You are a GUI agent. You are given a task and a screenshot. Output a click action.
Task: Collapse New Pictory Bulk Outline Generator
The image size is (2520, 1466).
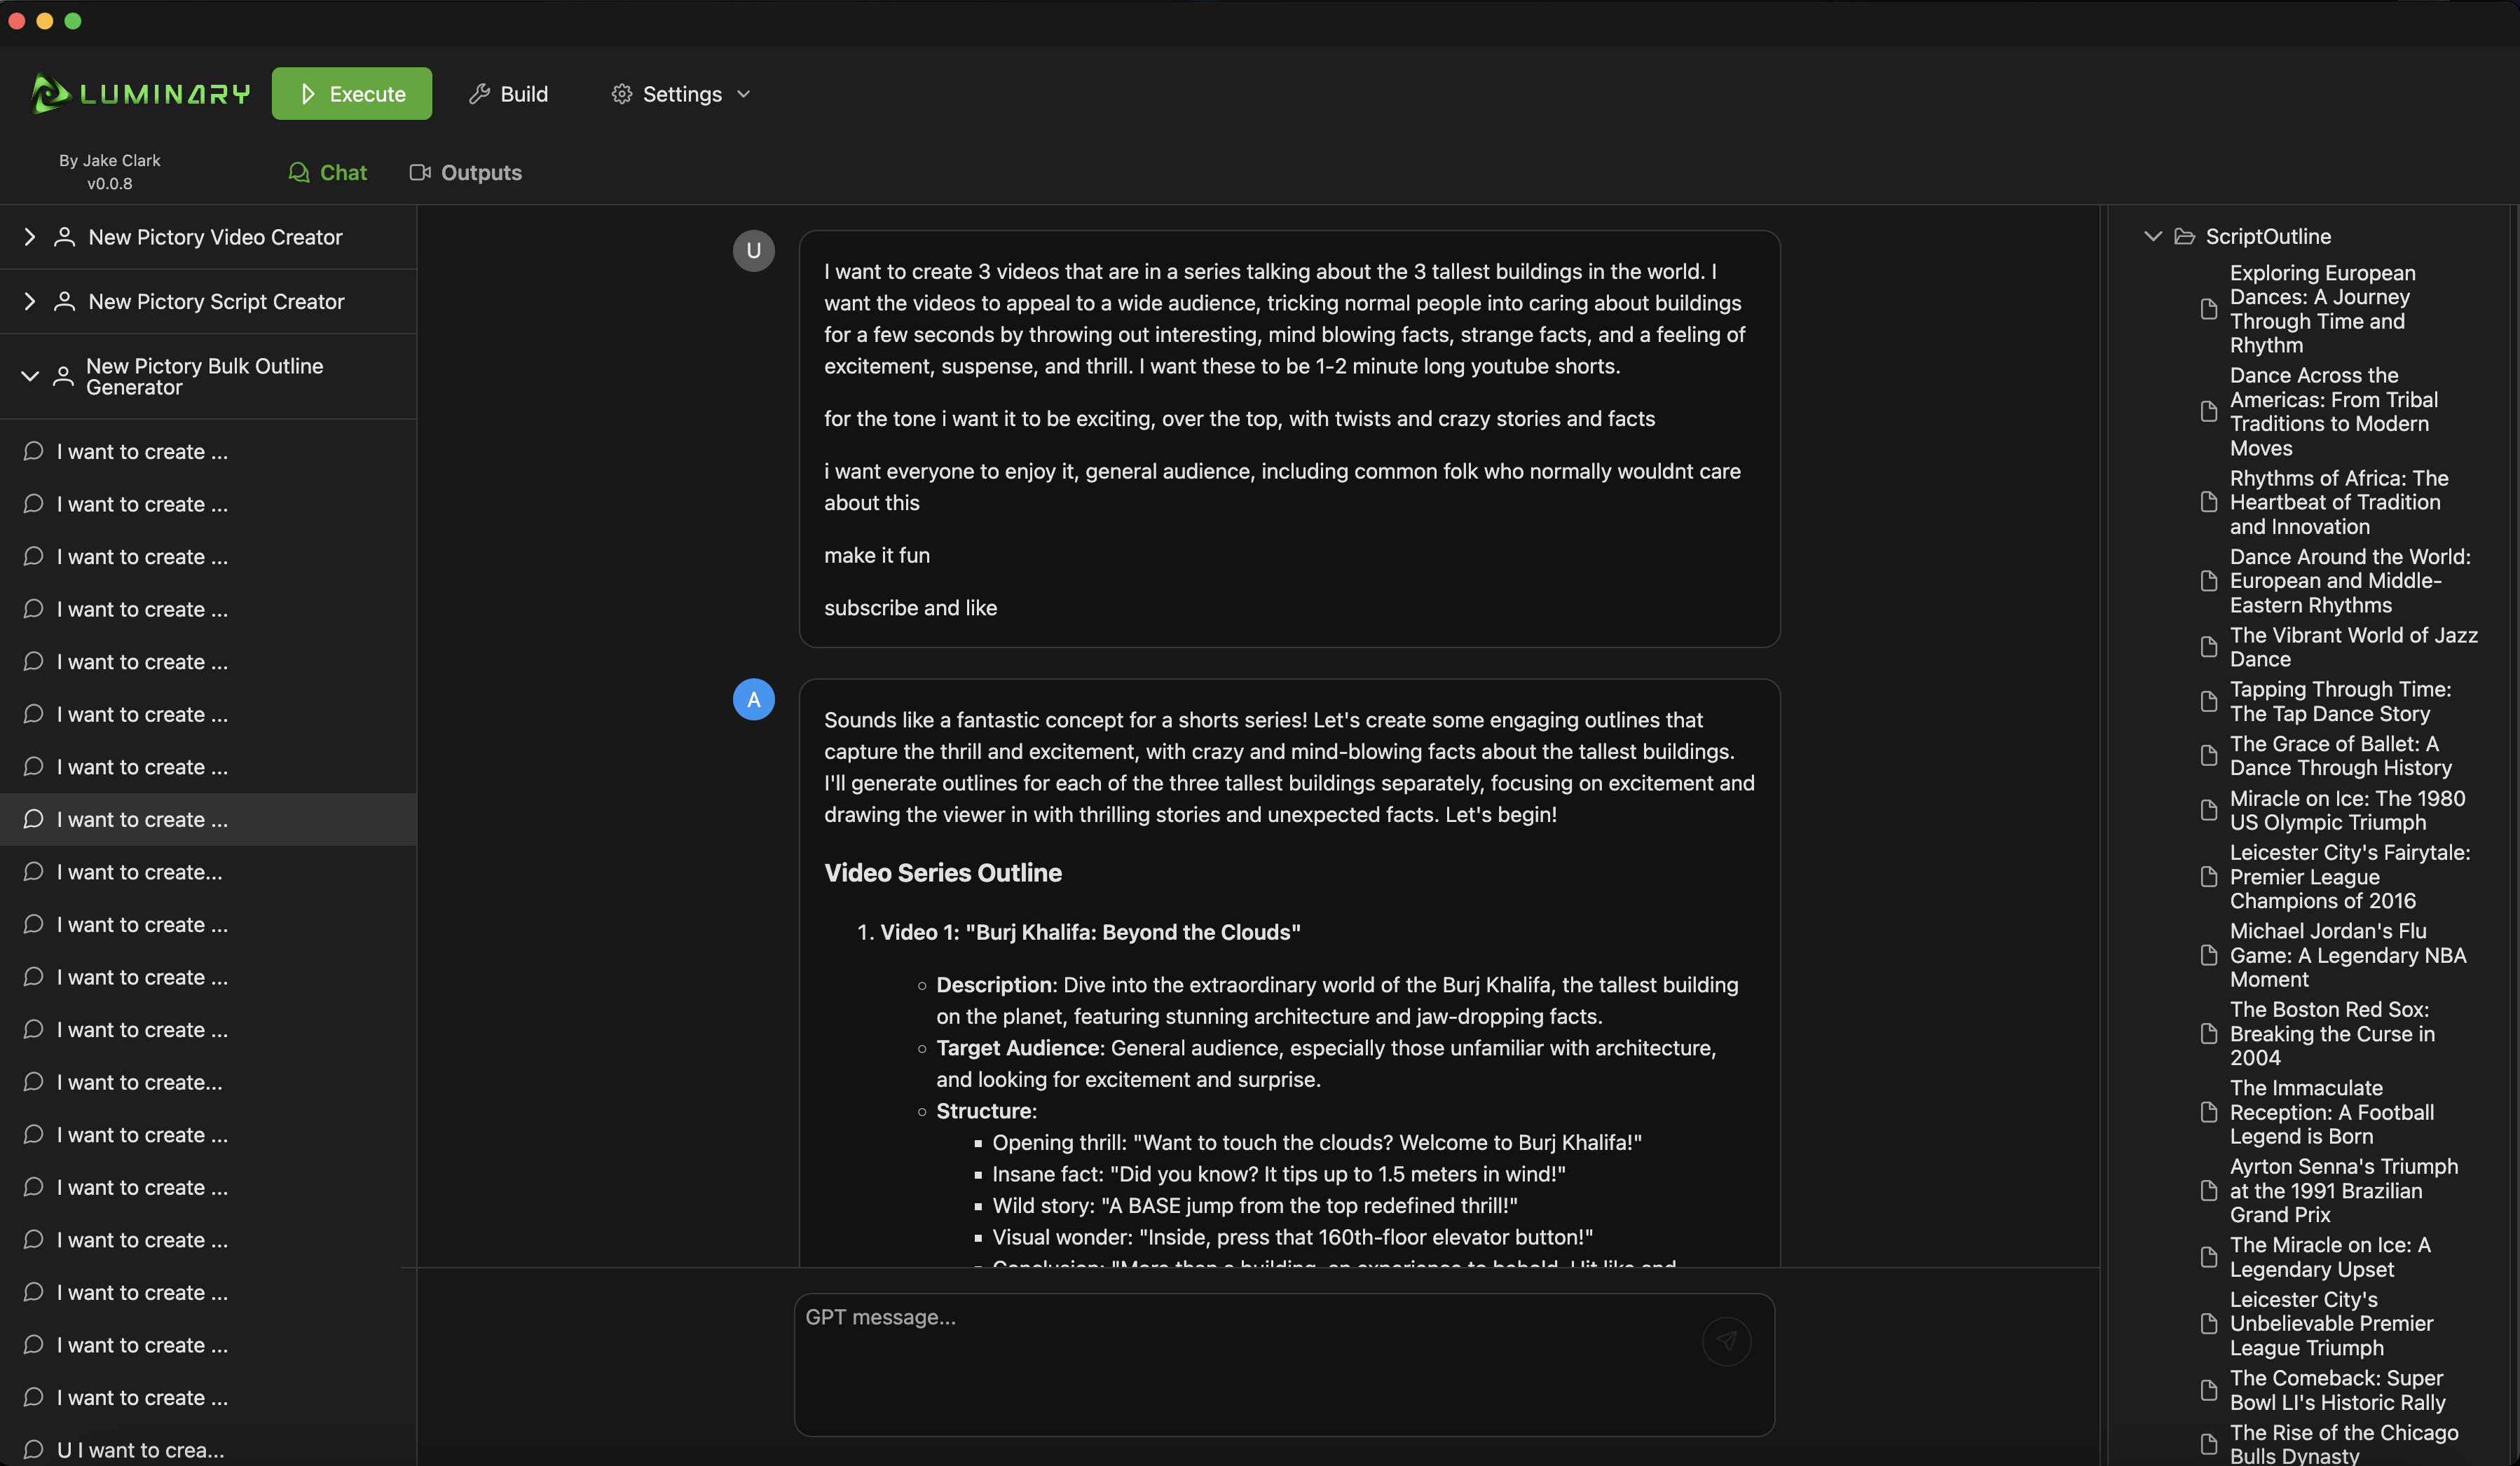(30, 376)
